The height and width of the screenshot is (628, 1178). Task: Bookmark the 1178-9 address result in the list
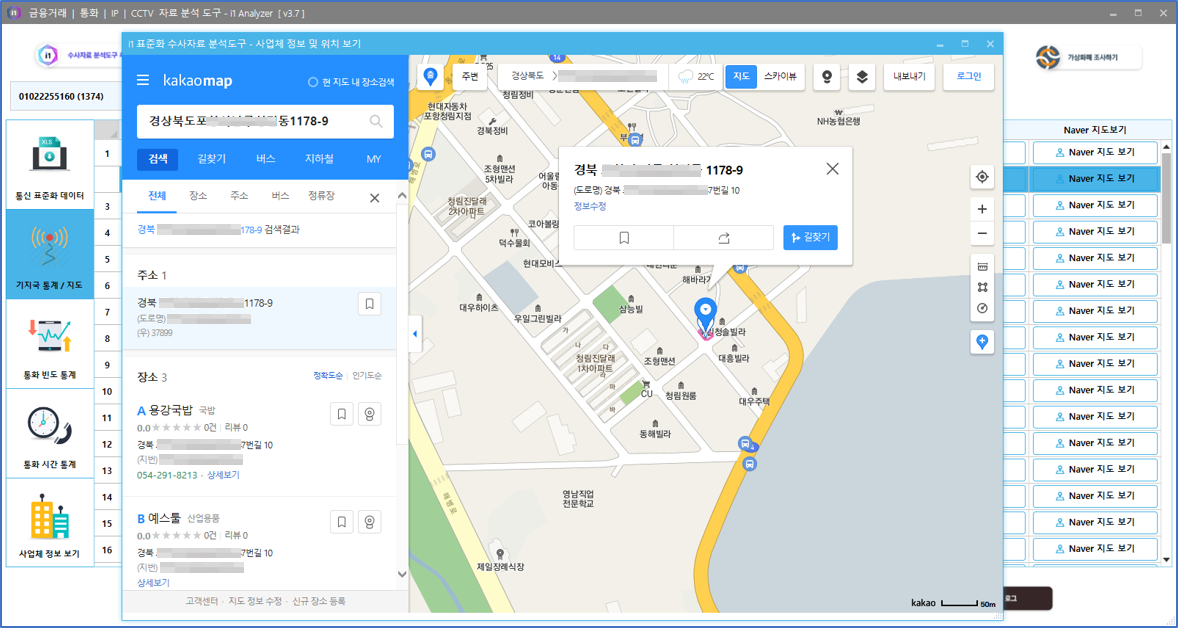(x=370, y=304)
